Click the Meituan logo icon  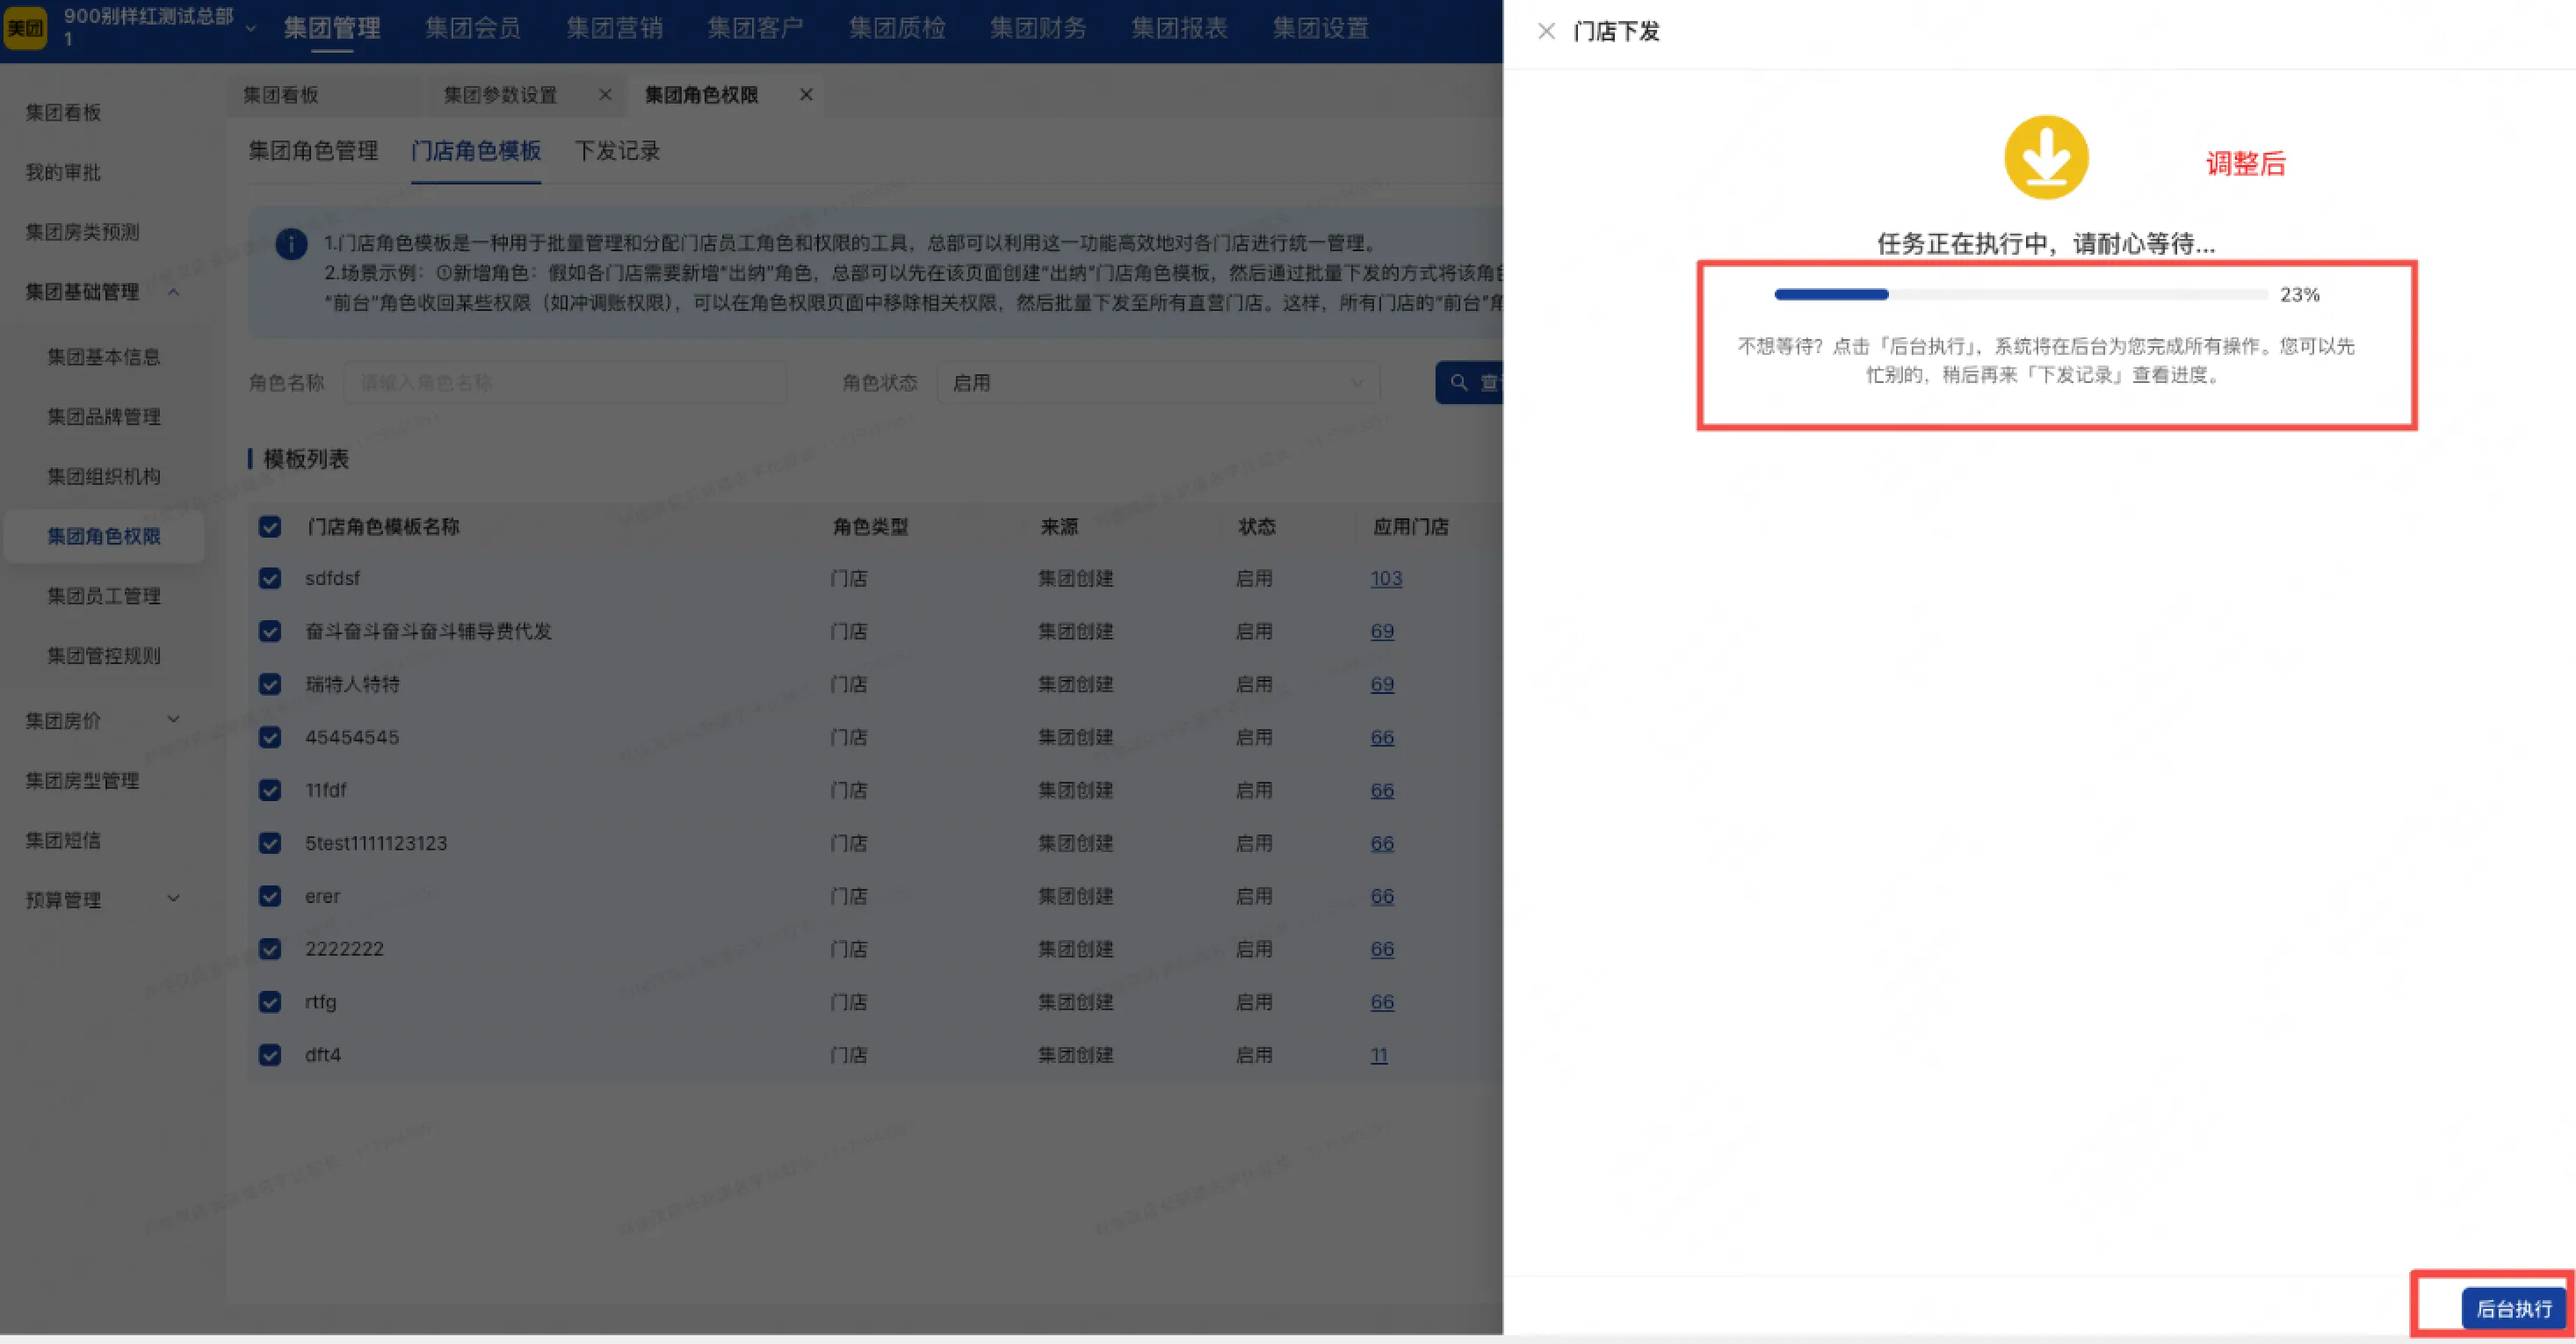25,27
